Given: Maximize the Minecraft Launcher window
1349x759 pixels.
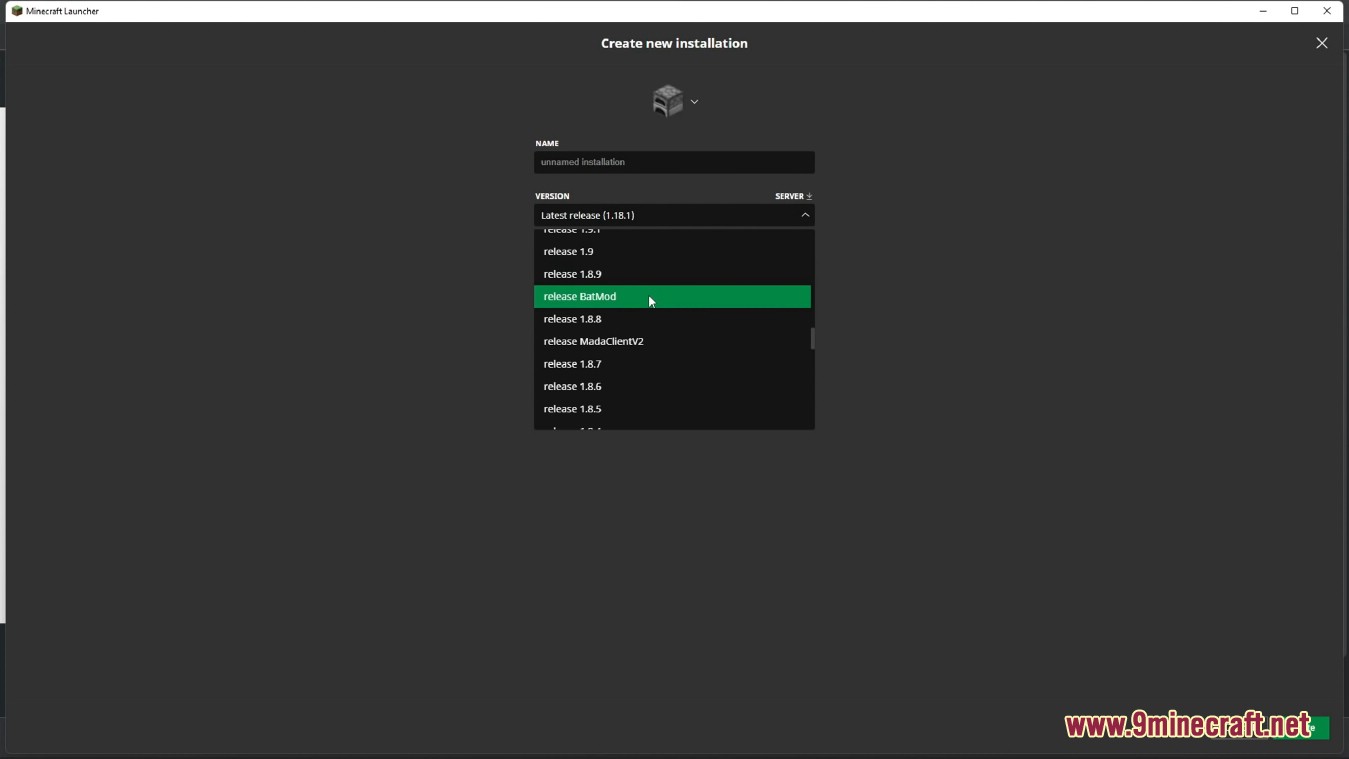Looking at the screenshot, I should click(x=1295, y=11).
